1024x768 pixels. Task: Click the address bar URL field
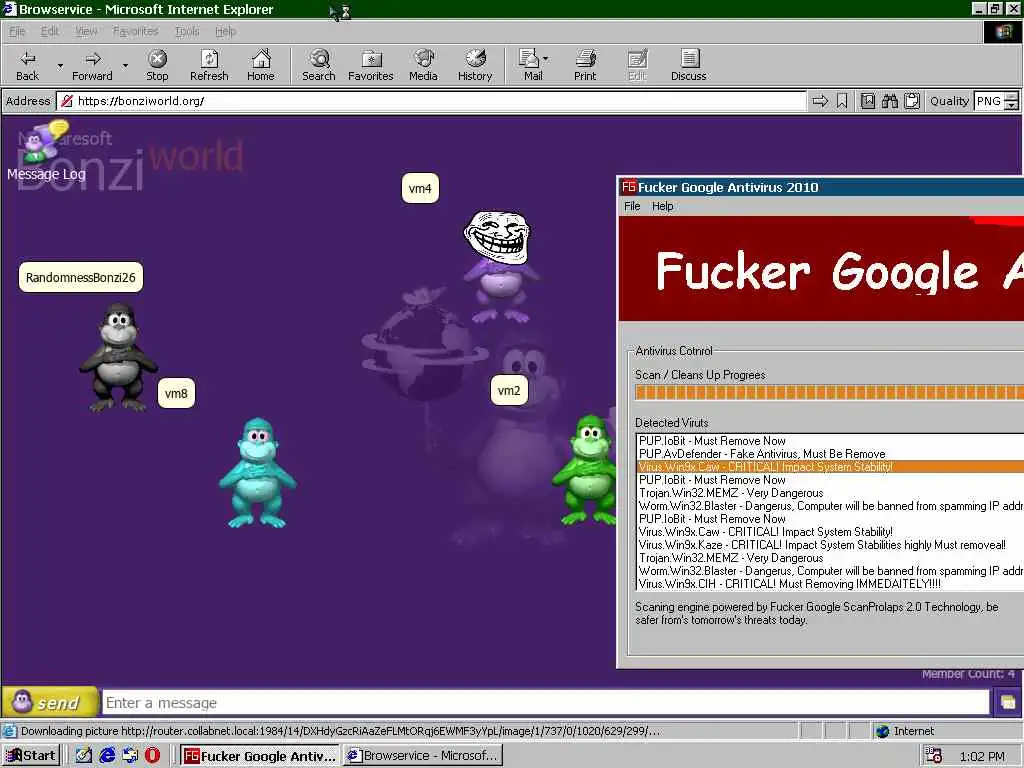[432, 101]
